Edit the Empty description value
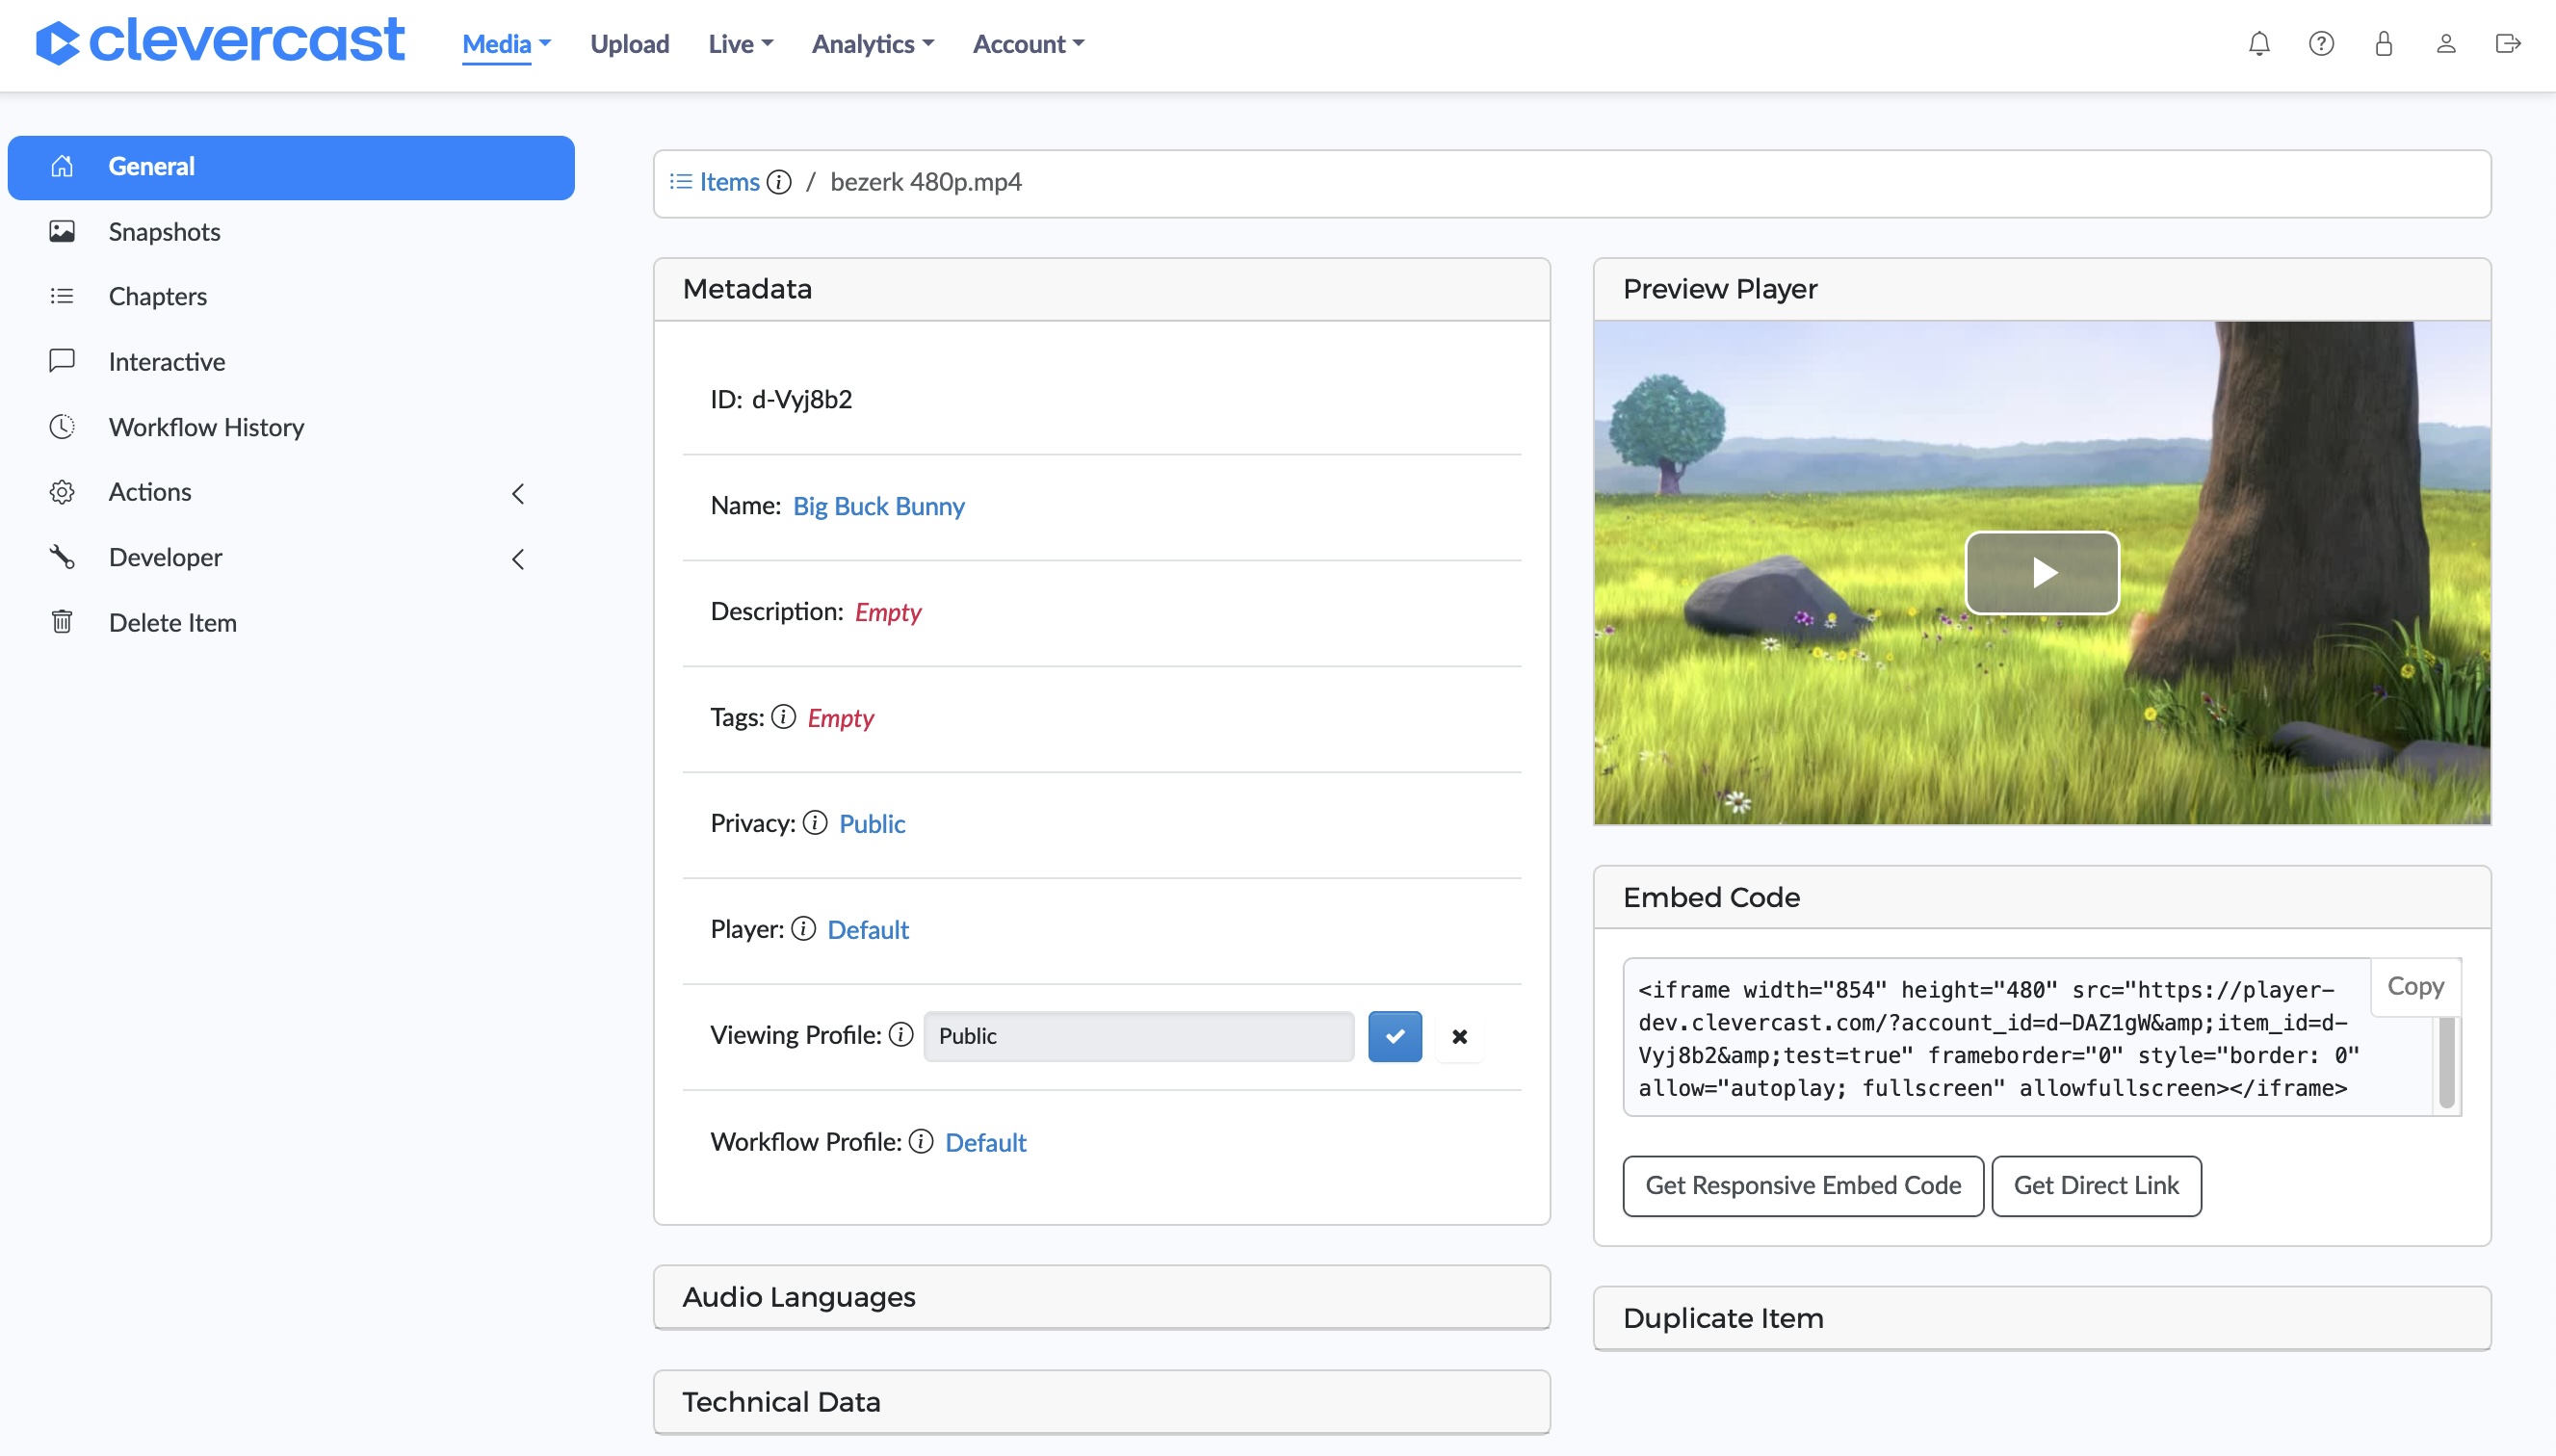 coord(888,612)
